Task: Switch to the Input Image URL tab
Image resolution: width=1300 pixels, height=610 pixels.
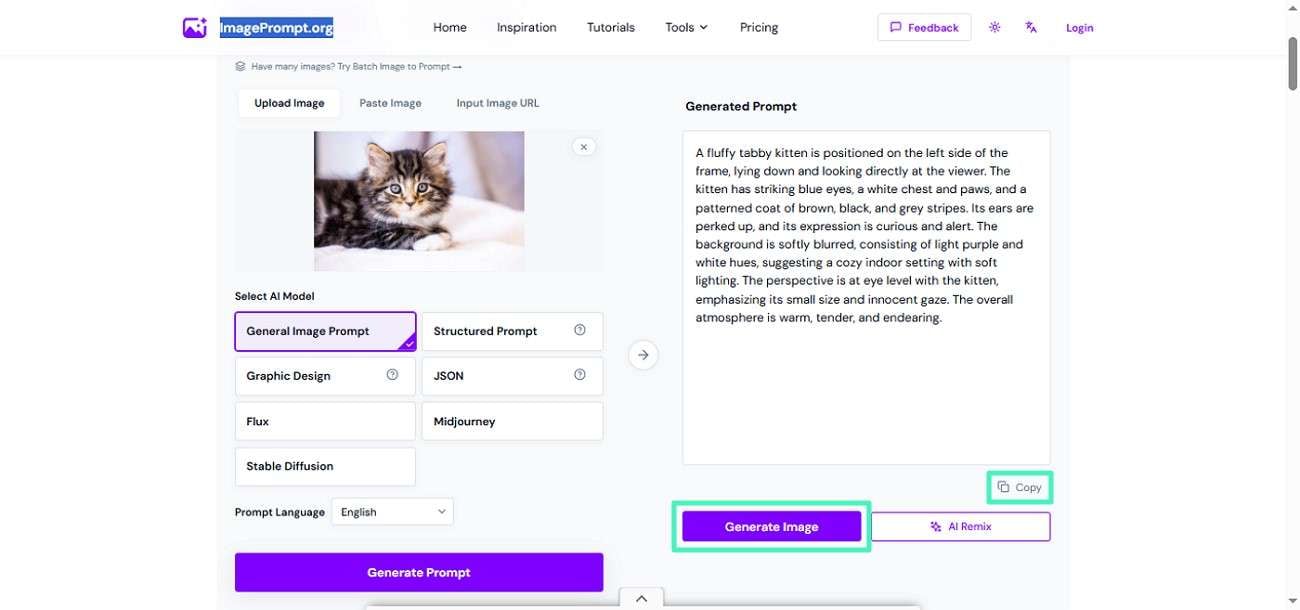Action: [x=497, y=103]
